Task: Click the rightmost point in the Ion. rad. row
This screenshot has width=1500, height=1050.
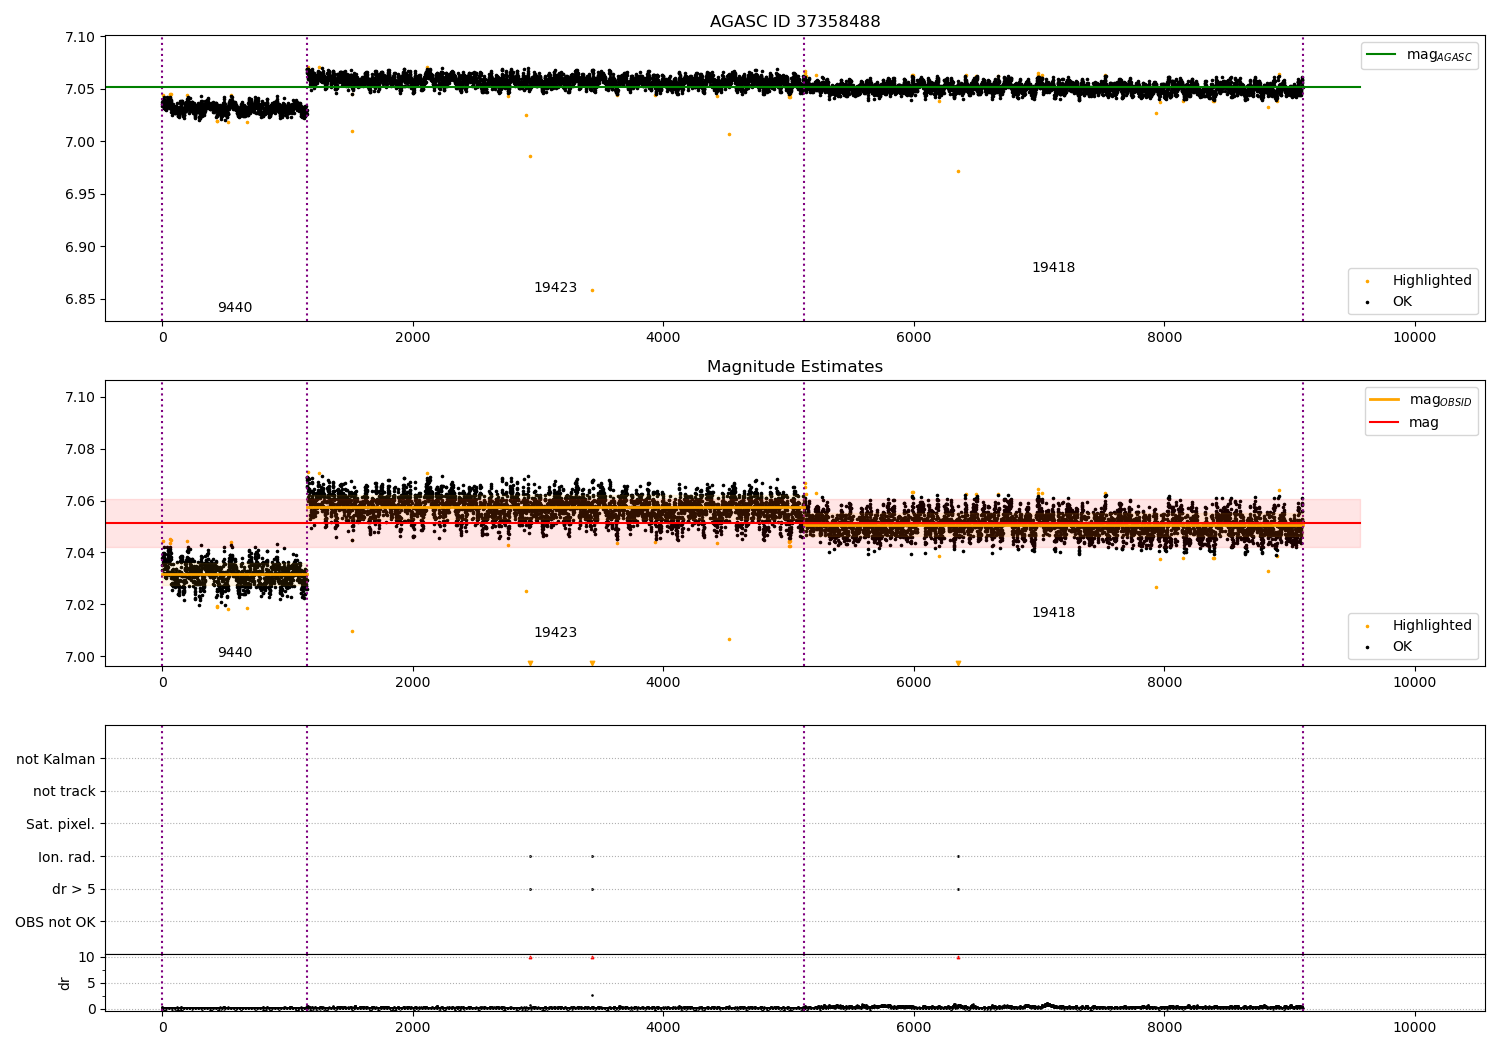Action: tap(958, 856)
